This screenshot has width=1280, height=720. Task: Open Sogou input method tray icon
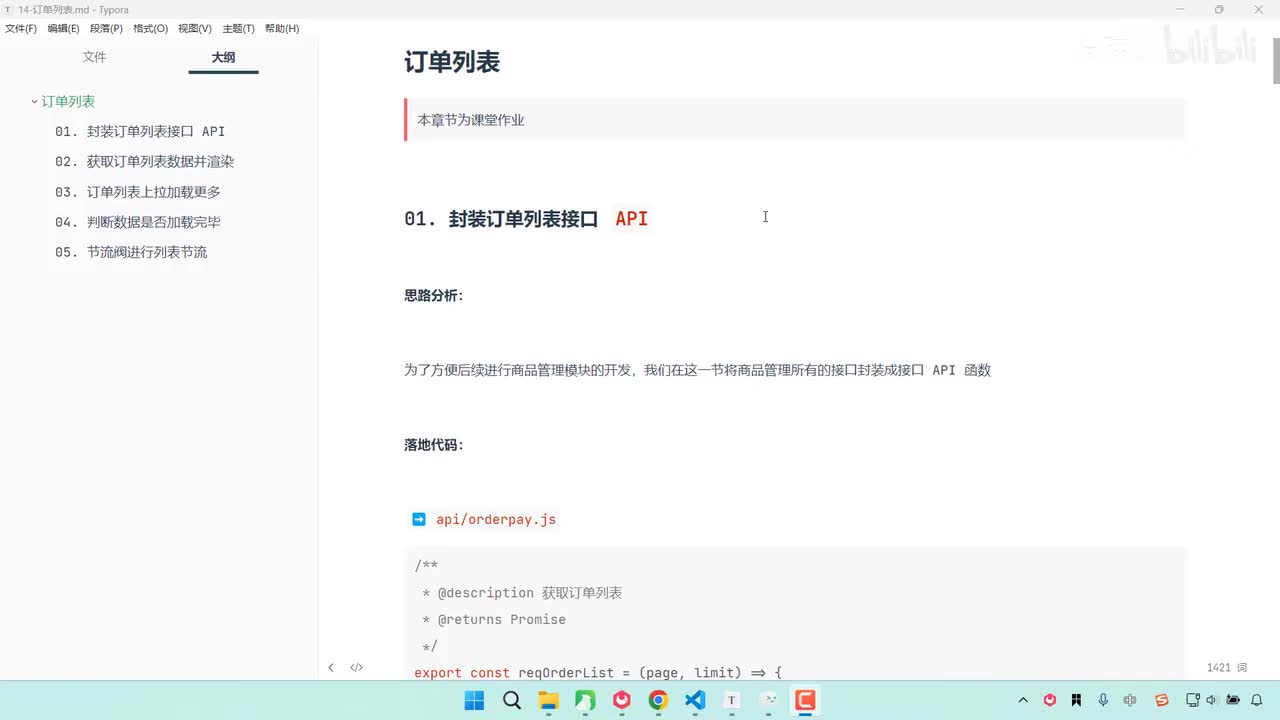click(1162, 700)
